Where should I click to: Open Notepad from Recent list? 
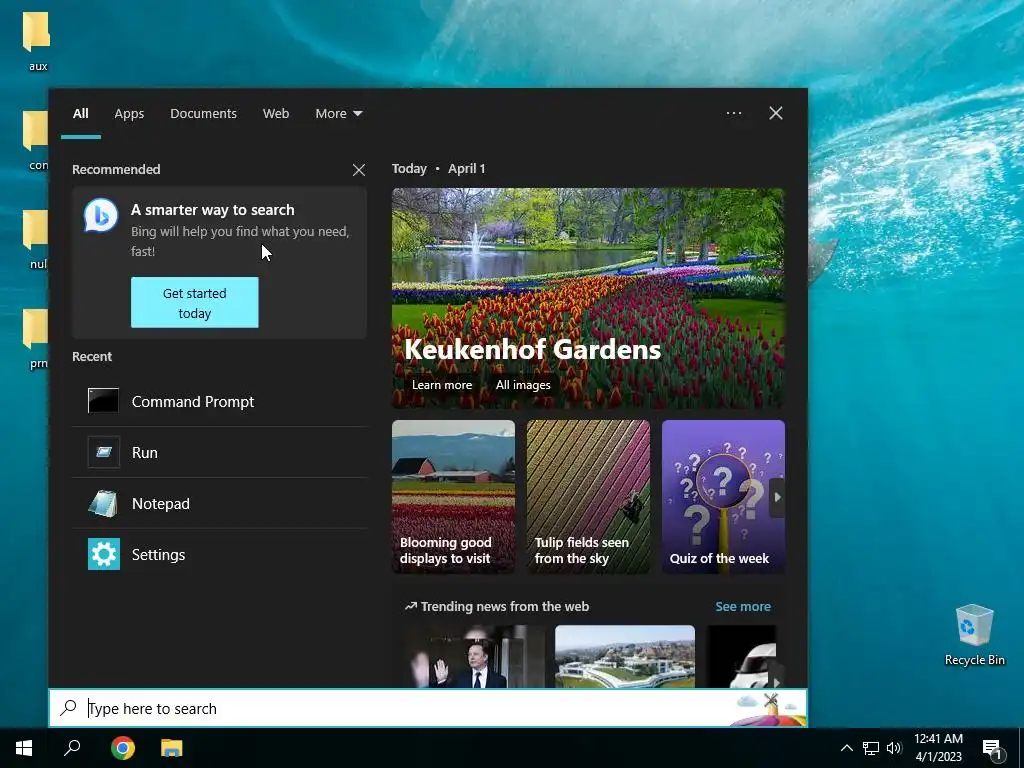[219, 504]
